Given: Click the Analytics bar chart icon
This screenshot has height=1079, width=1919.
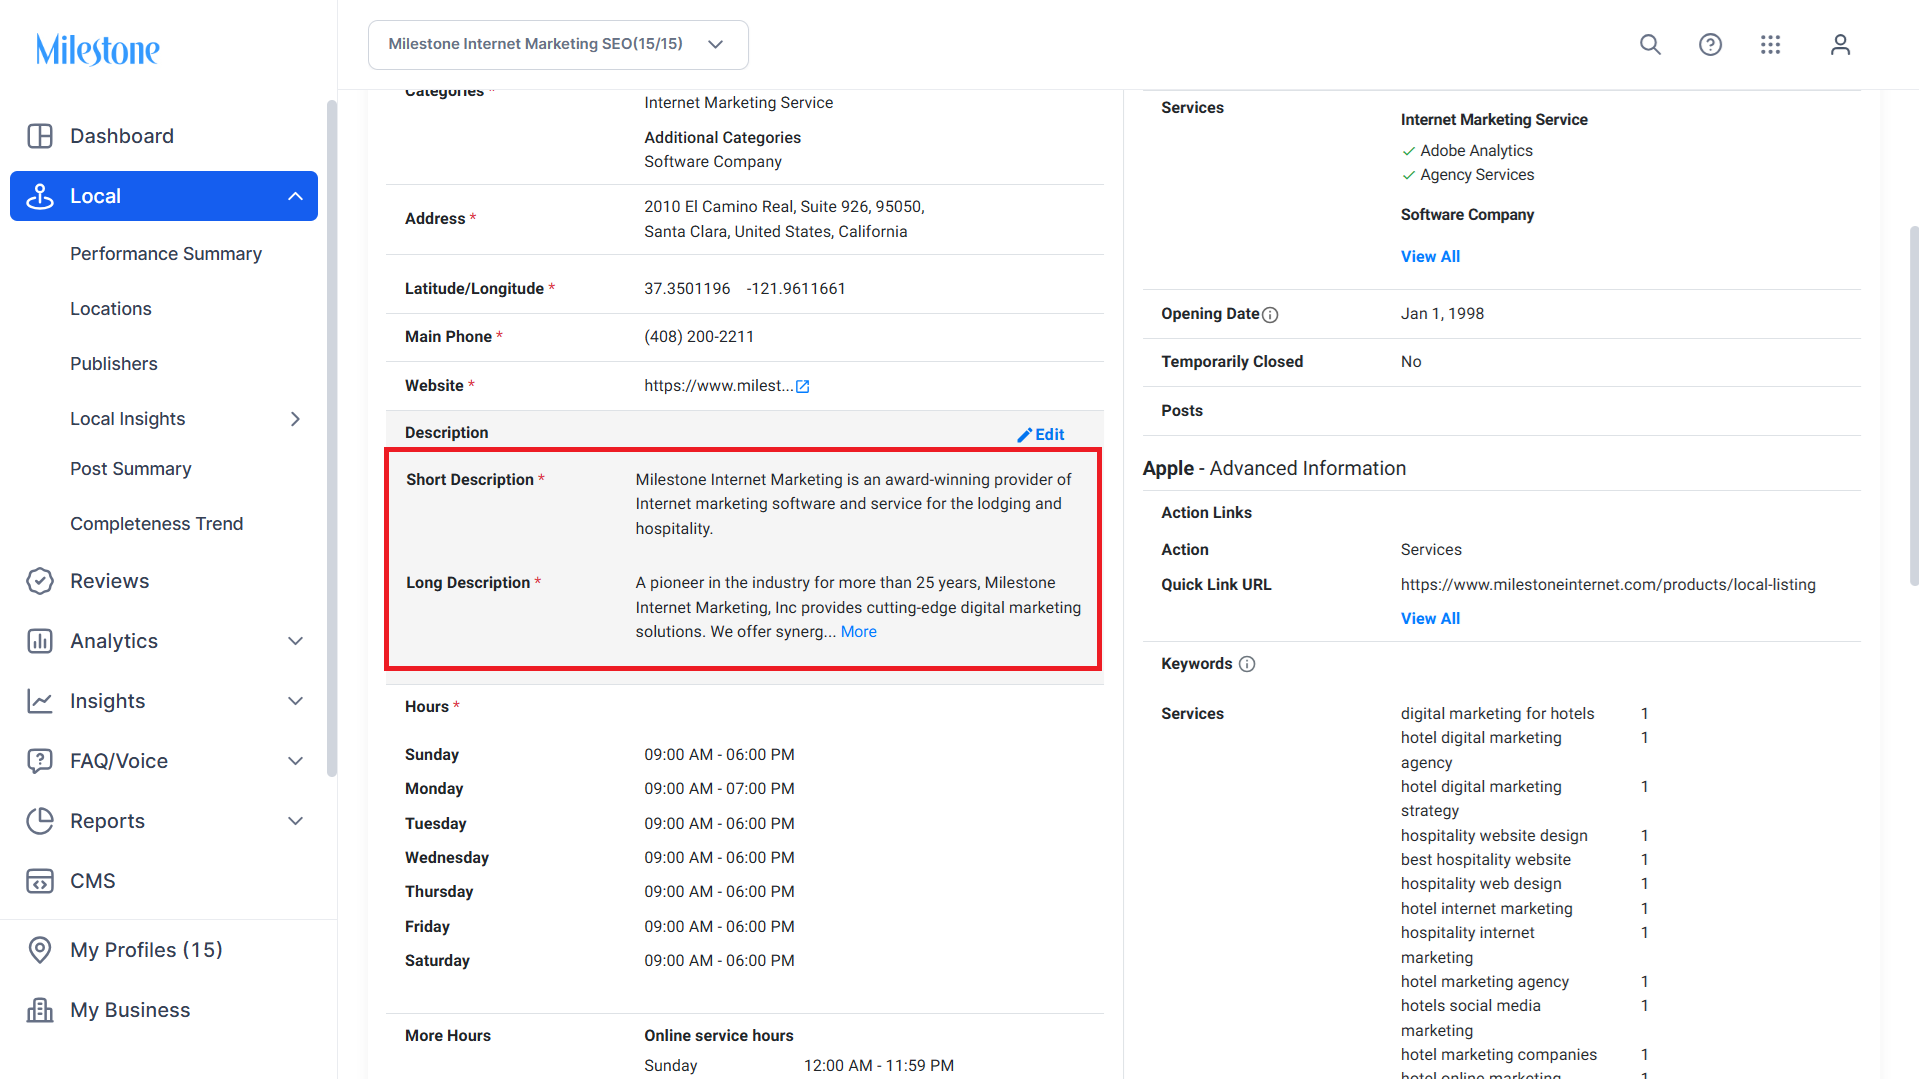Looking at the screenshot, I should 40,641.
